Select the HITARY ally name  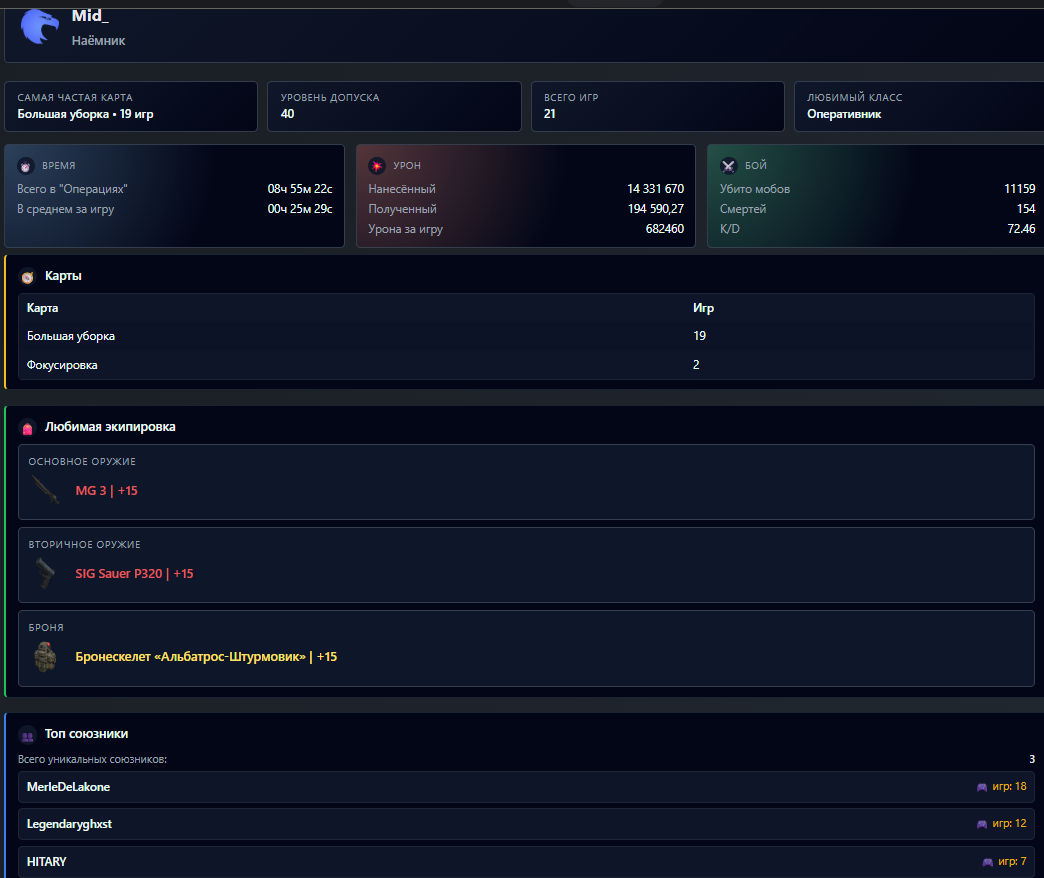[x=47, y=862]
